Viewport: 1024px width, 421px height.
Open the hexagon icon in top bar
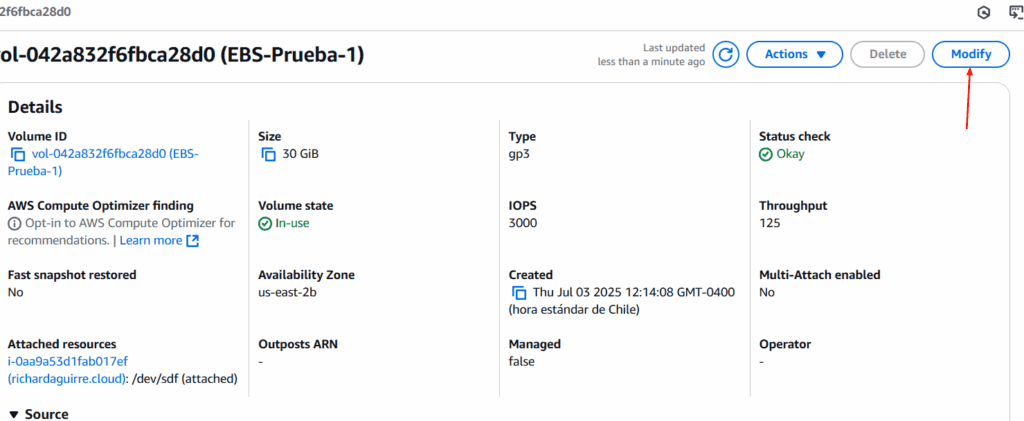coord(984,12)
